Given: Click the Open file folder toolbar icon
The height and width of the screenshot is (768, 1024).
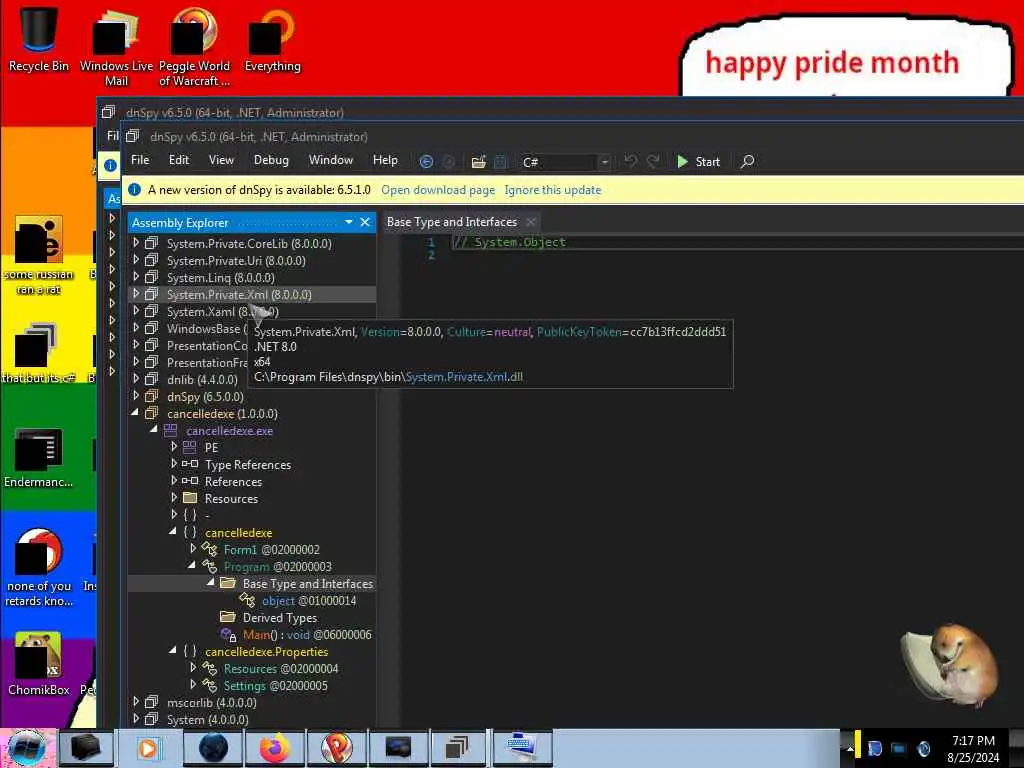Looking at the screenshot, I should coord(479,161).
